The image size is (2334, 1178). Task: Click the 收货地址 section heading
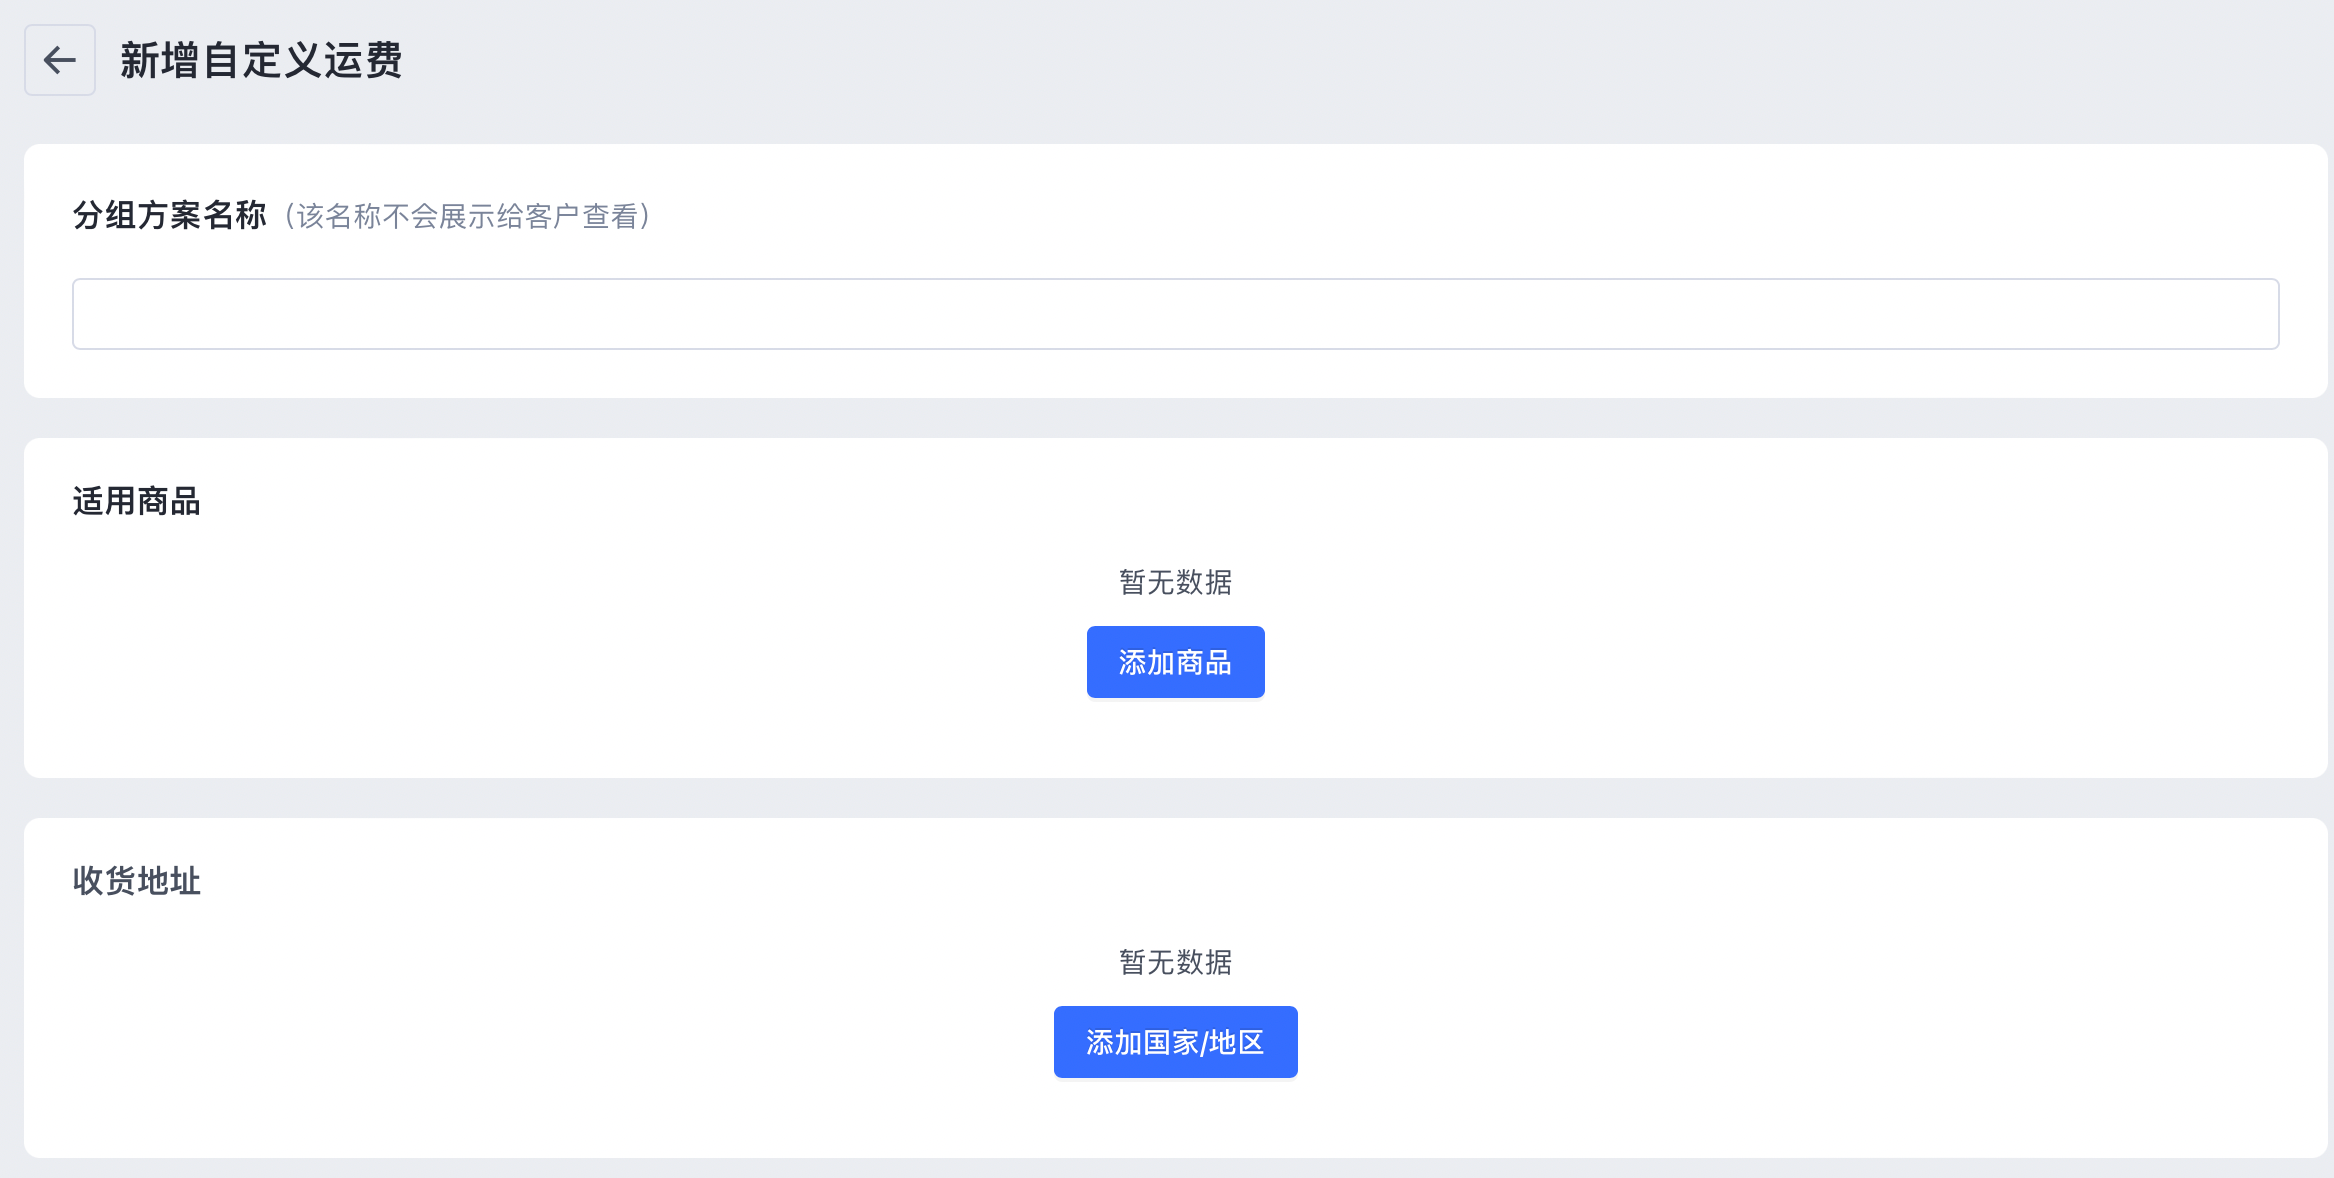136,881
